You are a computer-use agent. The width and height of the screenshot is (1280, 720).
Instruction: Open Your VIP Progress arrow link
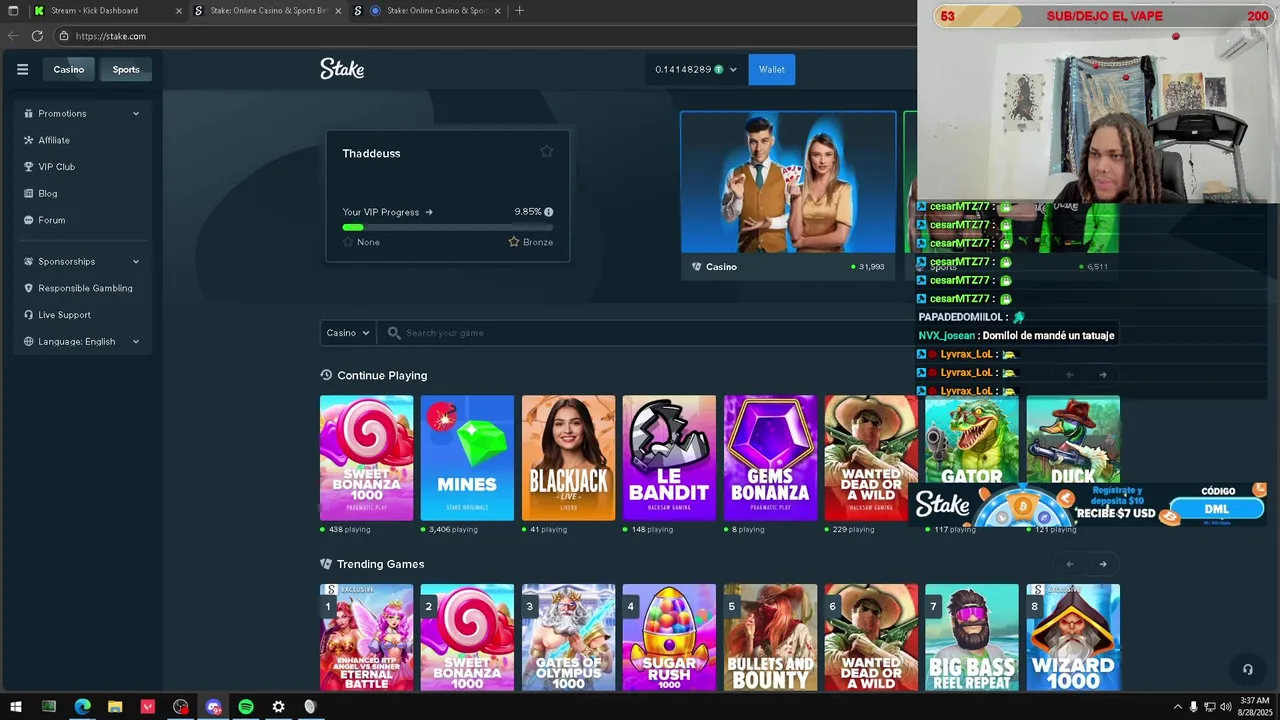pos(388,212)
